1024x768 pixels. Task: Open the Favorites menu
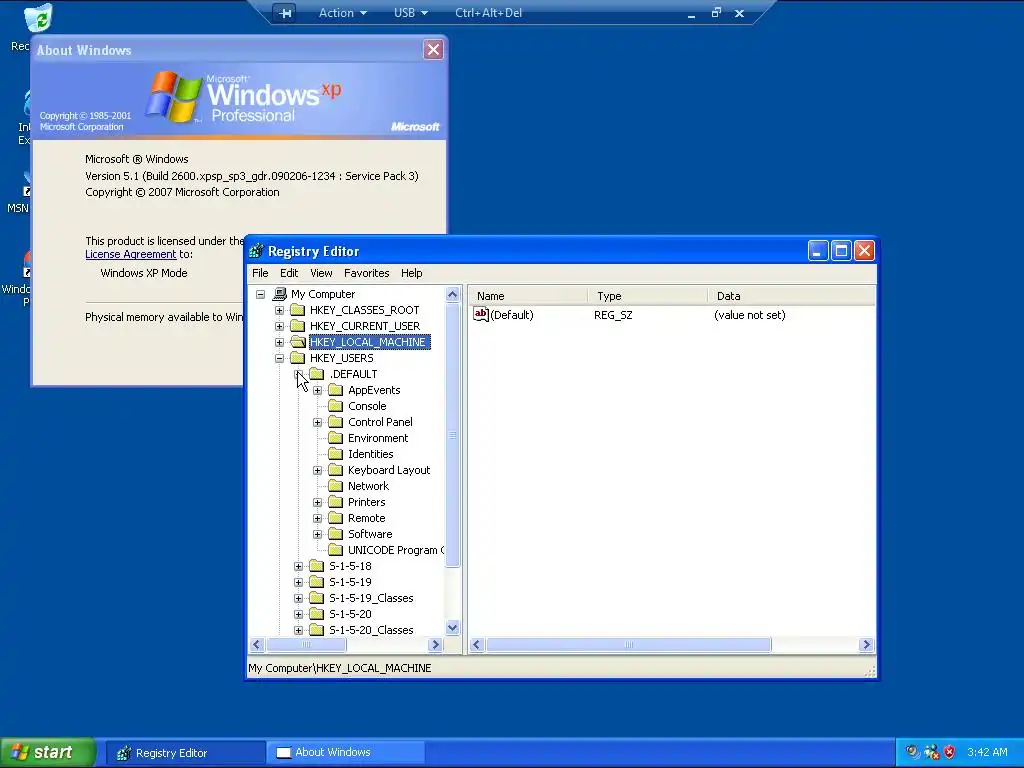pos(366,273)
